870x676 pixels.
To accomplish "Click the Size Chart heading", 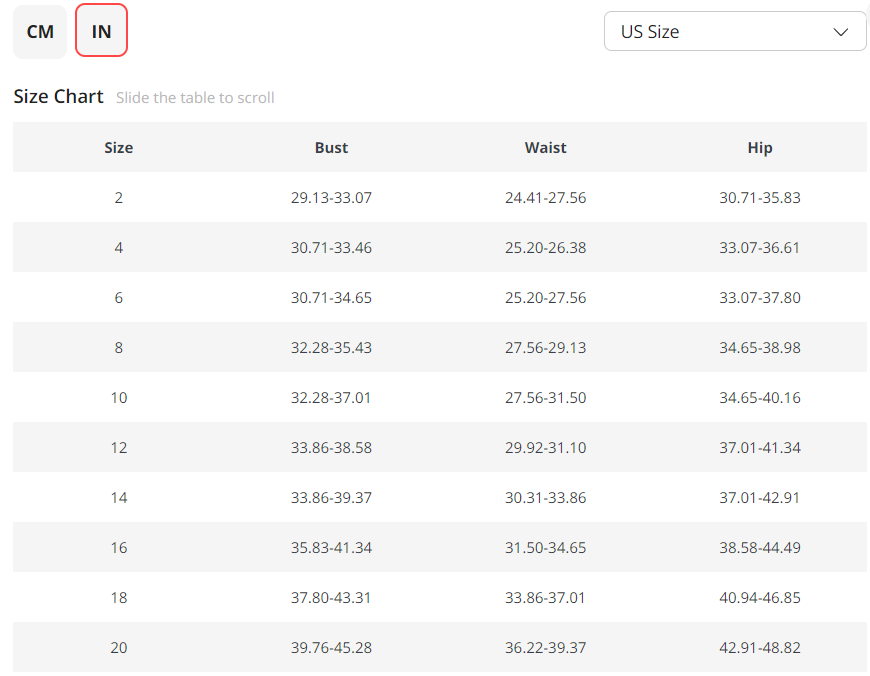I will tap(58, 96).
